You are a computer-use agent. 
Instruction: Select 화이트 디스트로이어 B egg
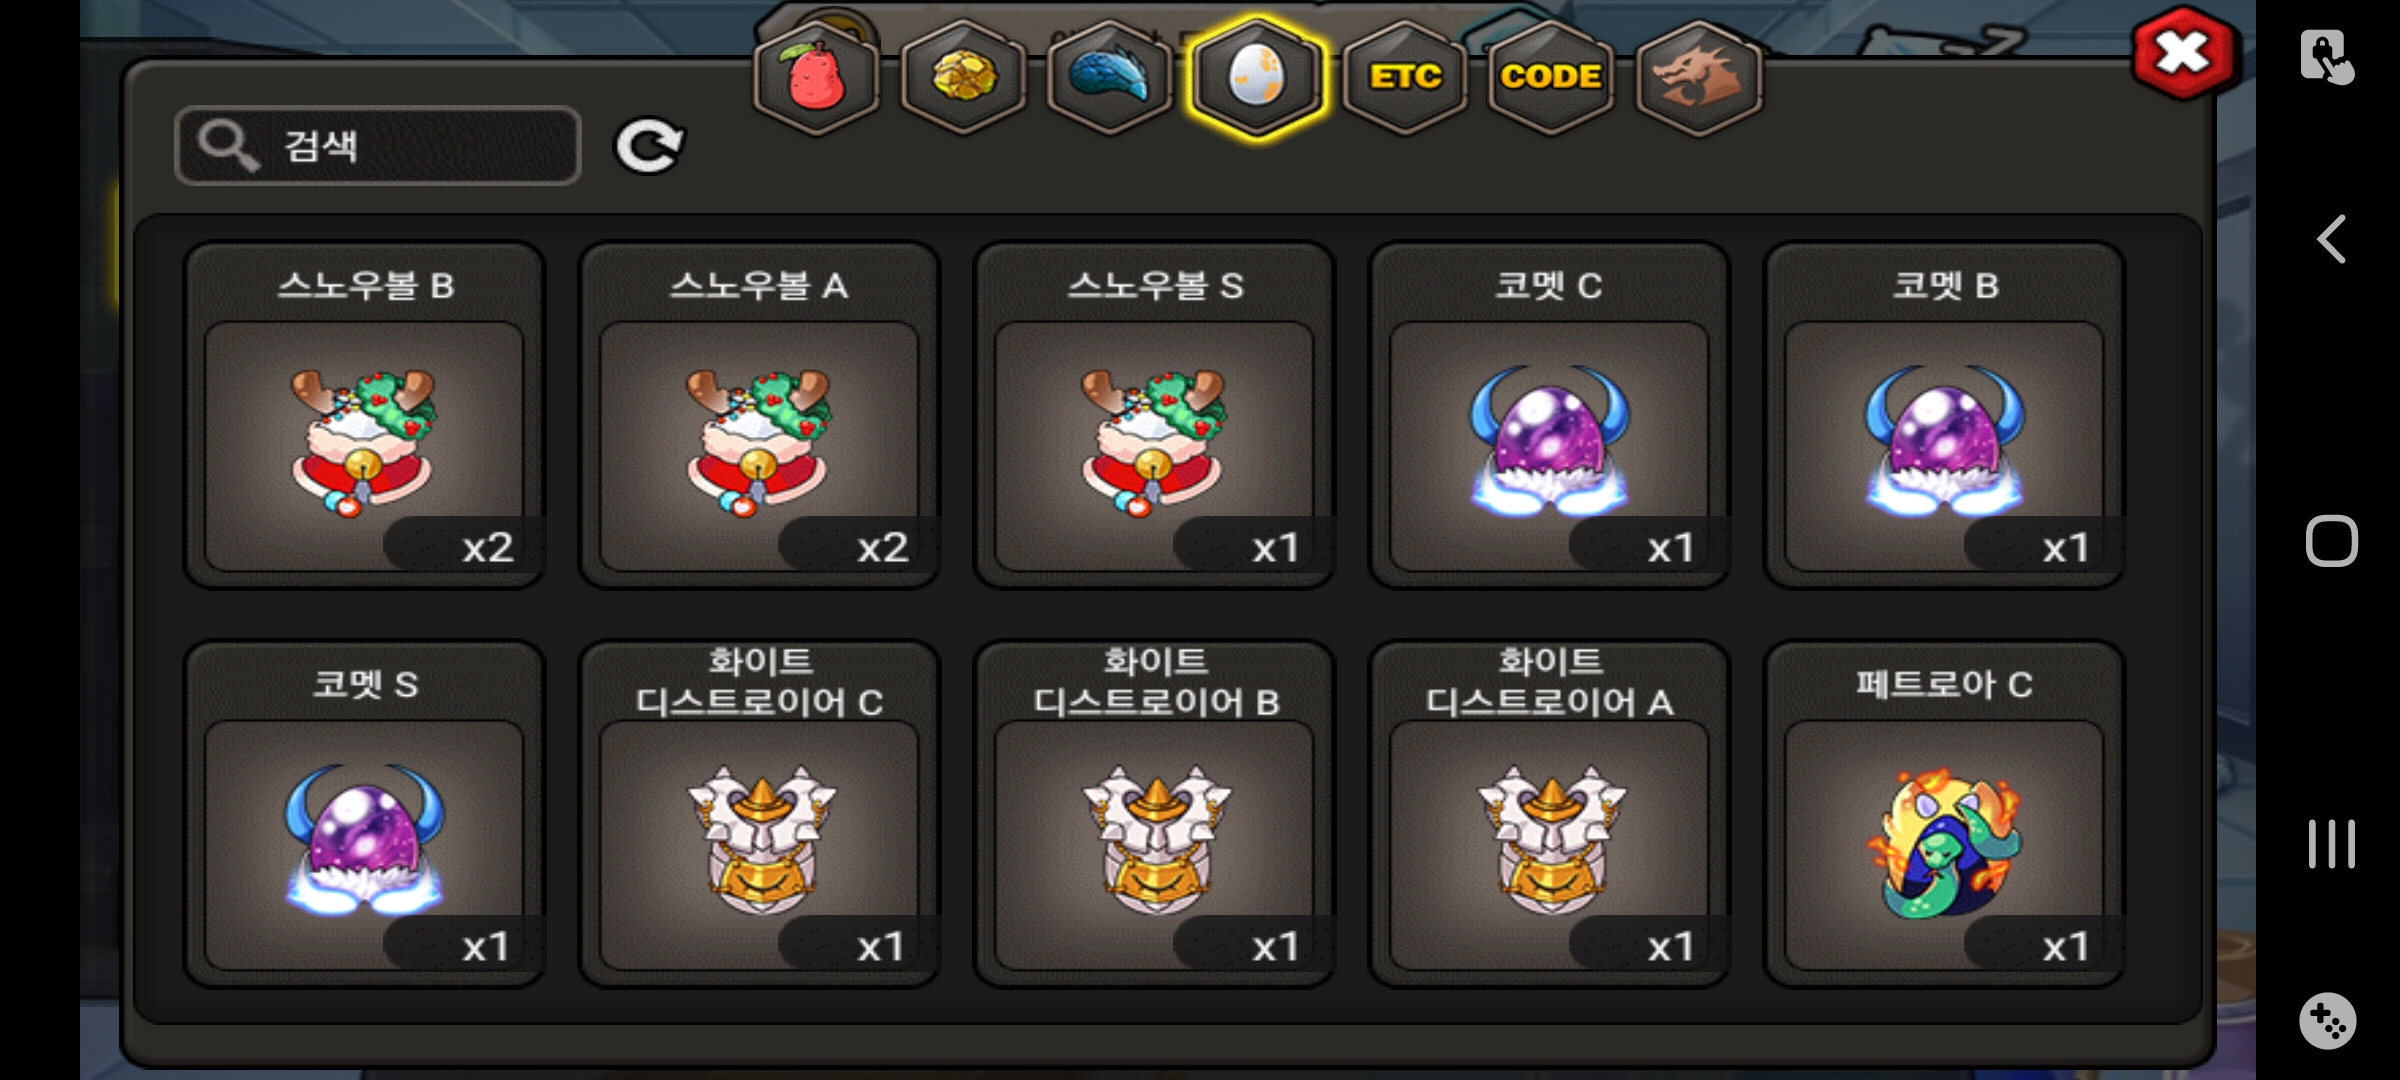(1155, 814)
